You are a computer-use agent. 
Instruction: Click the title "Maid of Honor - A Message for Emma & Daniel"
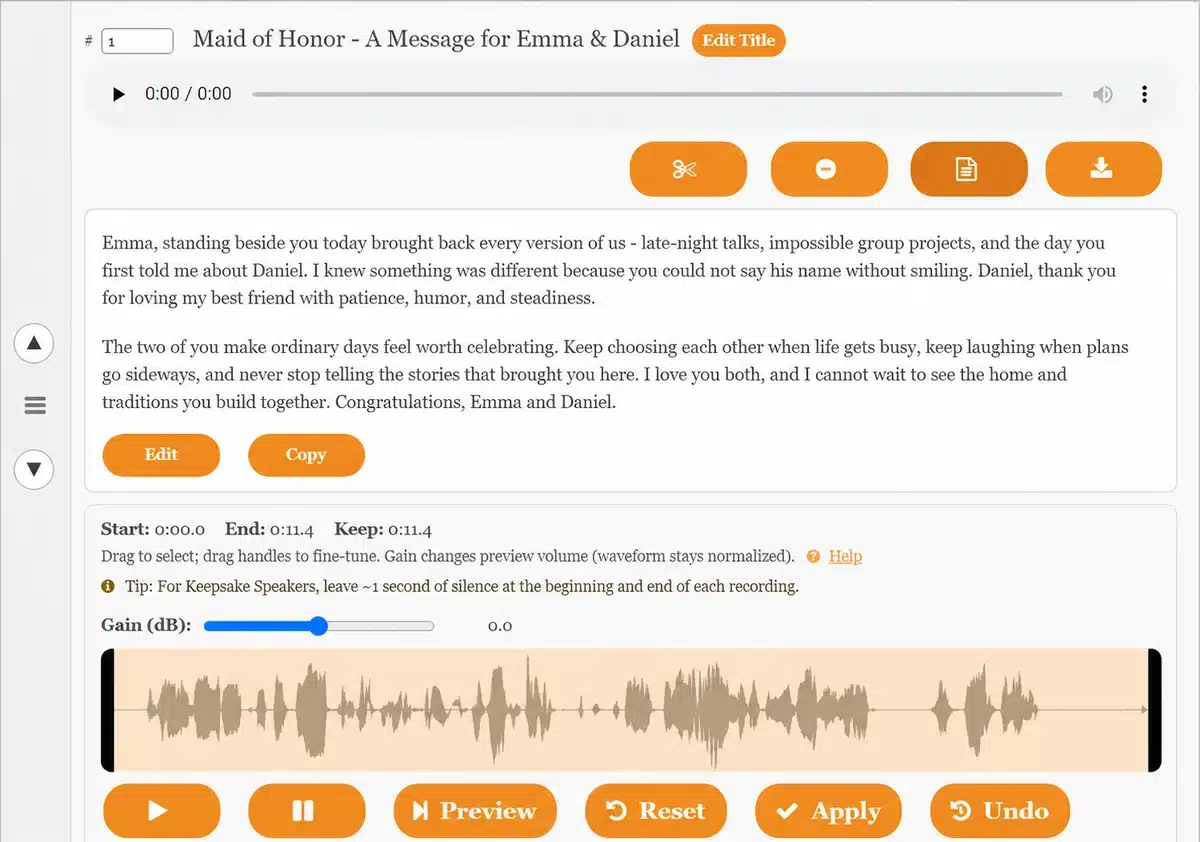[x=436, y=40]
